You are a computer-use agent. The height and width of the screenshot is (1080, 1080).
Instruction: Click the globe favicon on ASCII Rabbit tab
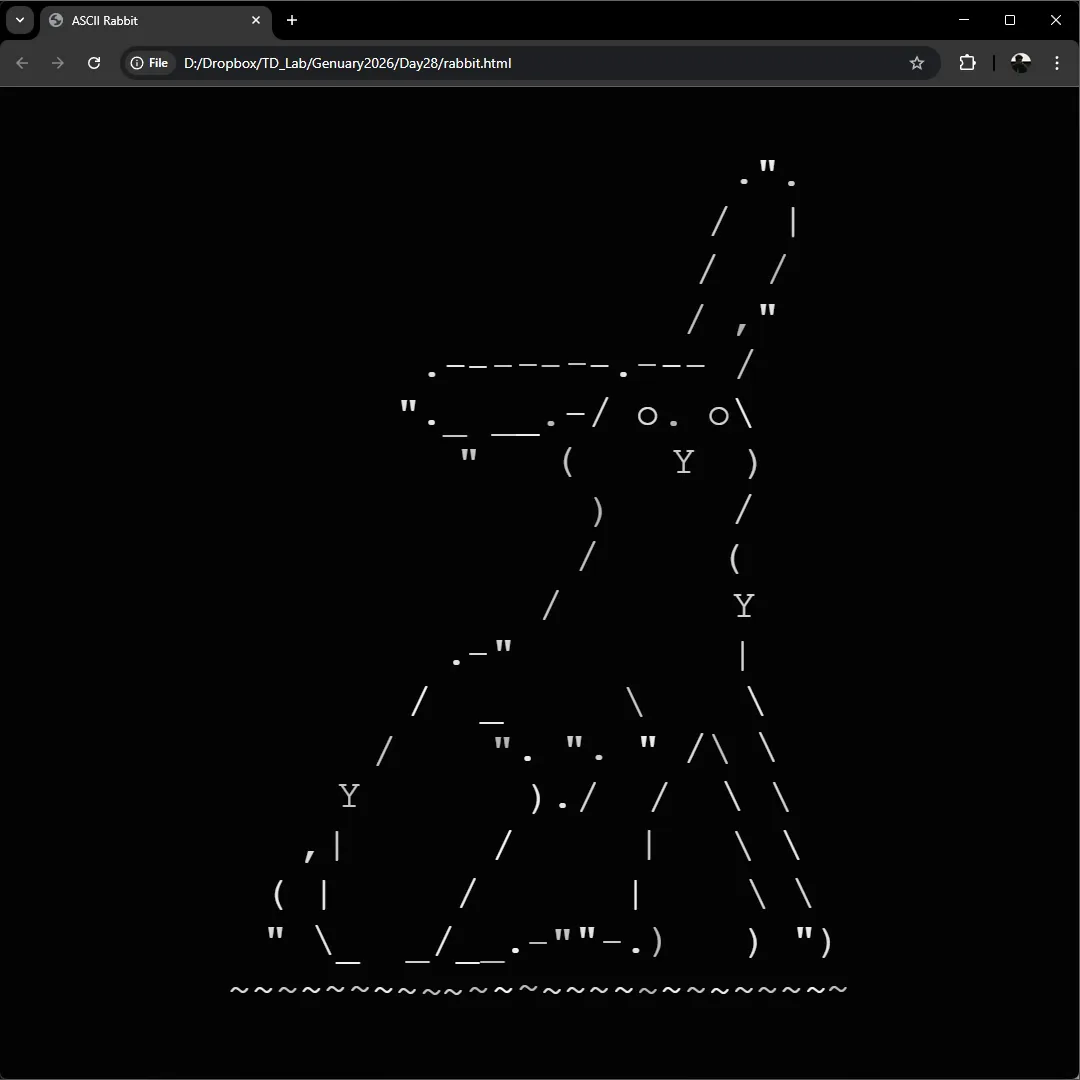click(56, 20)
